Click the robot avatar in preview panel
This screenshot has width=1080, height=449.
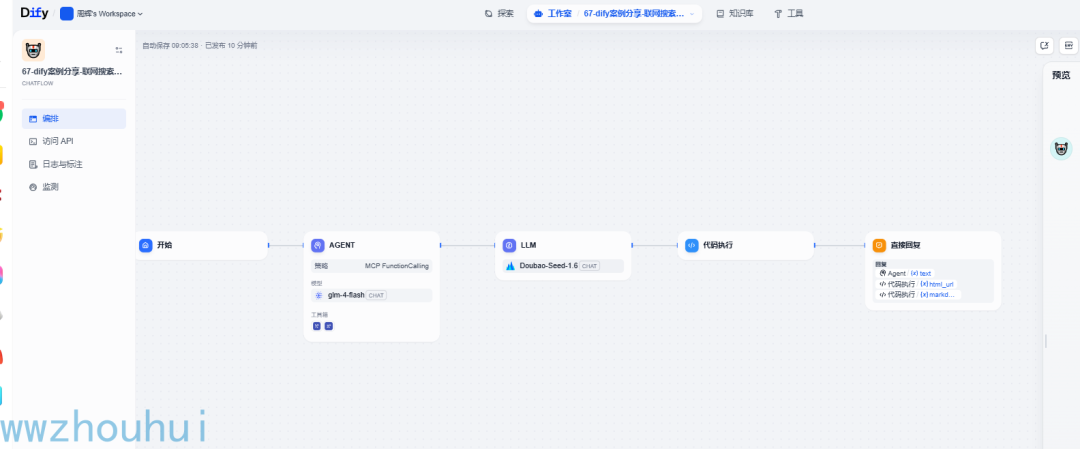click(x=1061, y=149)
